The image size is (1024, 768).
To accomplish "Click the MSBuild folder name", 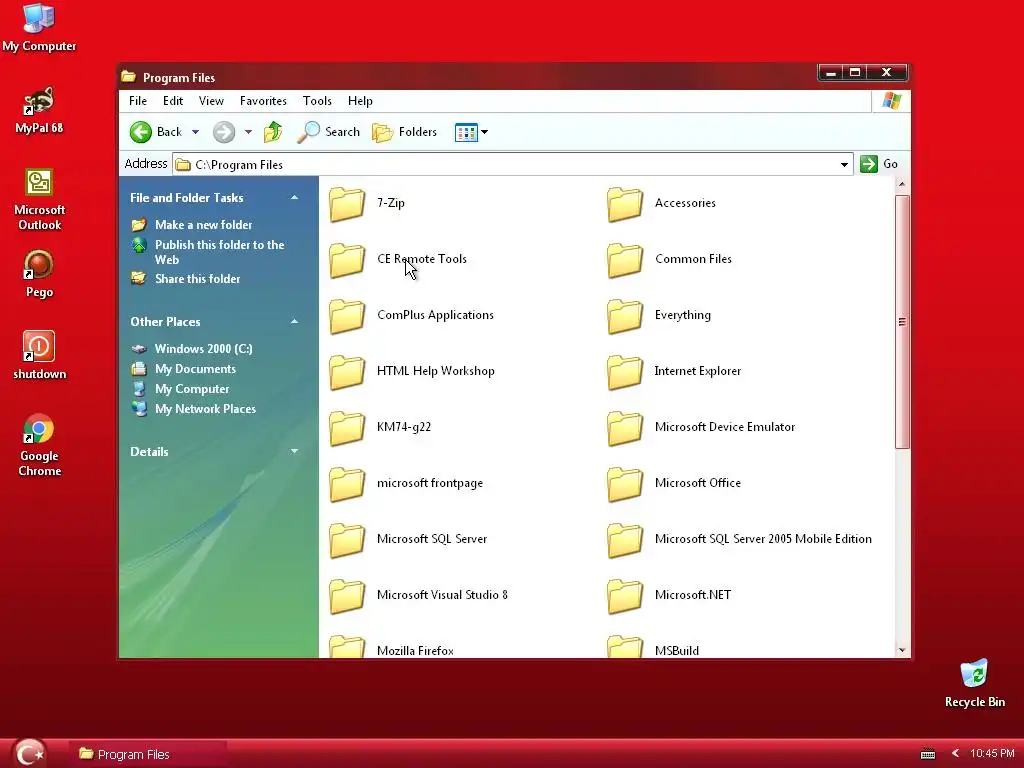I will click(x=677, y=650).
